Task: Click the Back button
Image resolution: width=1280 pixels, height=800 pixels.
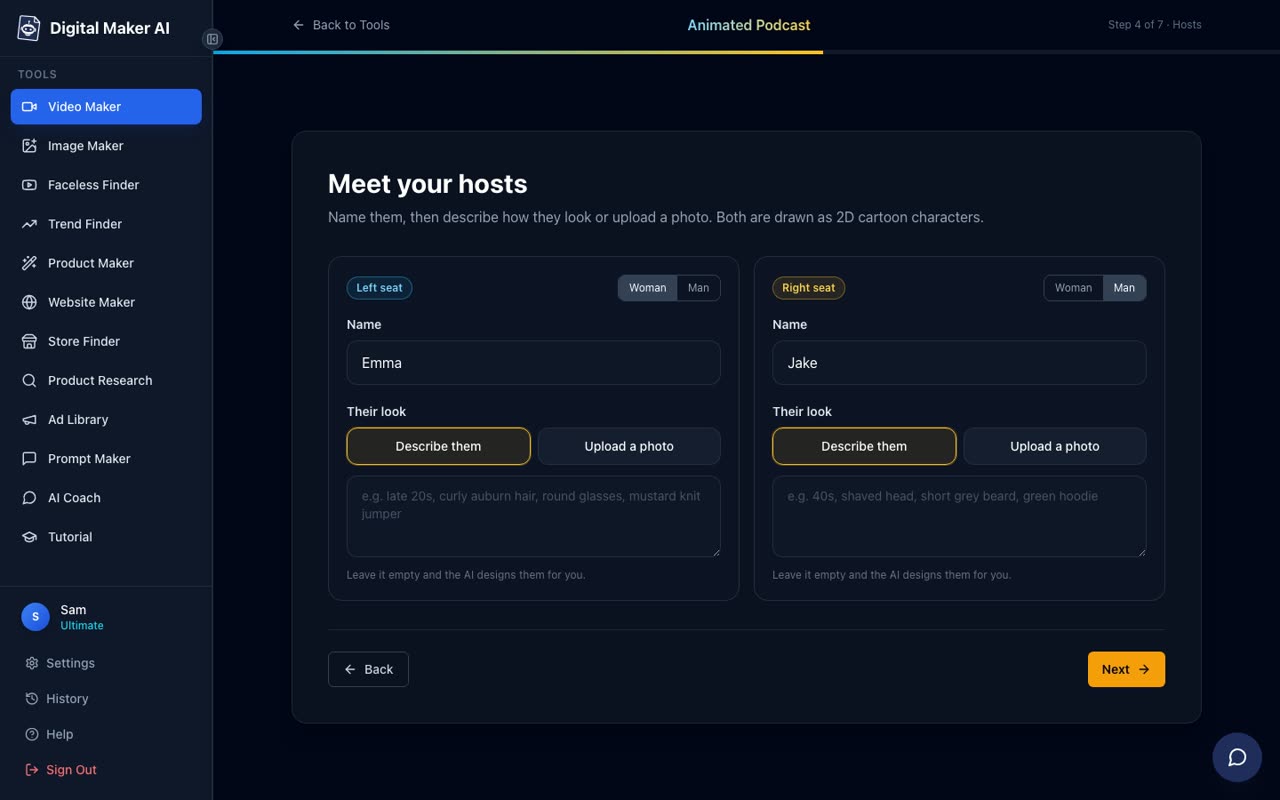Action: (x=368, y=669)
